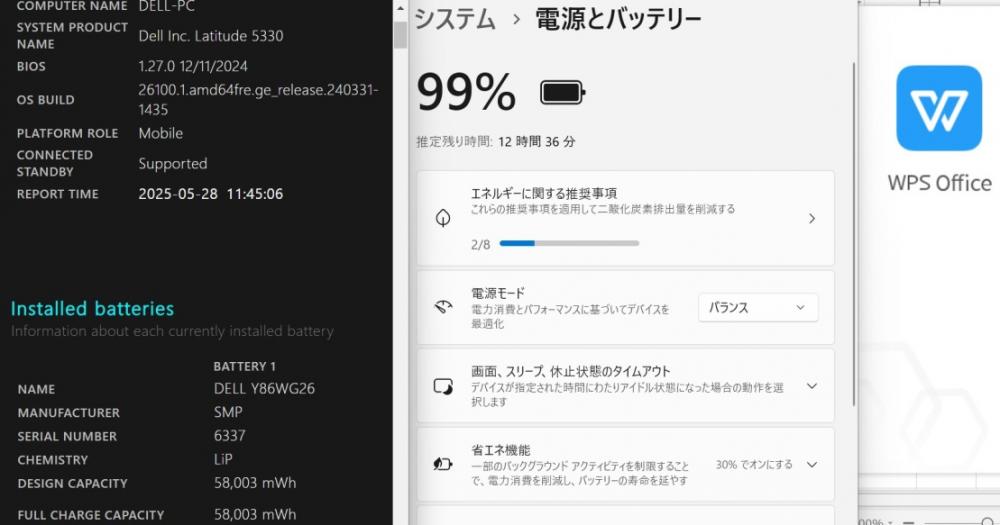Click the battery name DELL Y86WG26

[264, 388]
